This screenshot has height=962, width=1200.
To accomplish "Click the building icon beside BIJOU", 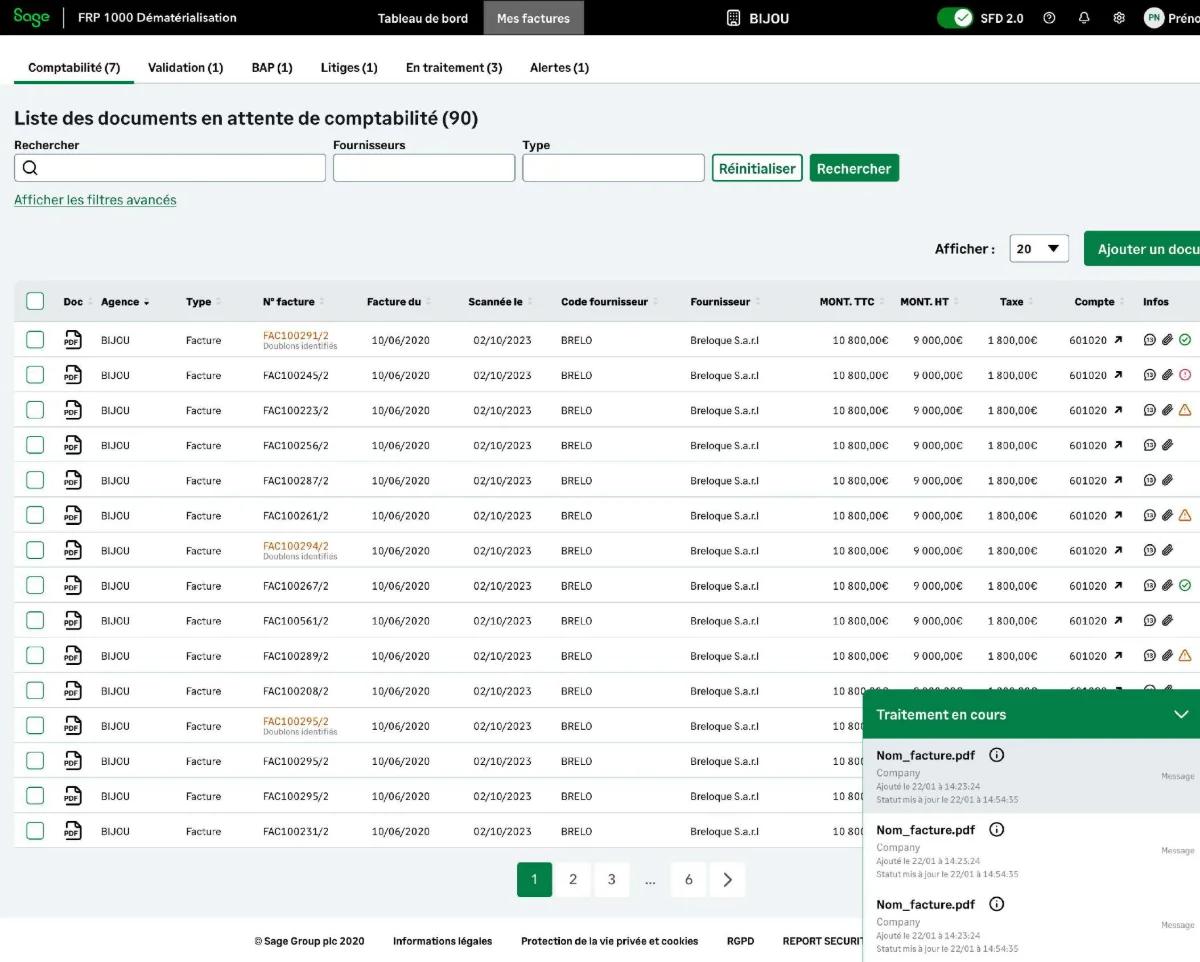I will pos(733,18).
